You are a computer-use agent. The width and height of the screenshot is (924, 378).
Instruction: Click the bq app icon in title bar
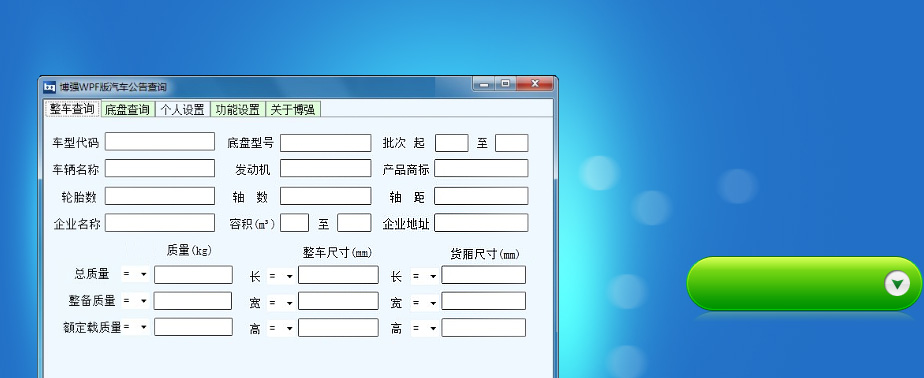(50, 87)
